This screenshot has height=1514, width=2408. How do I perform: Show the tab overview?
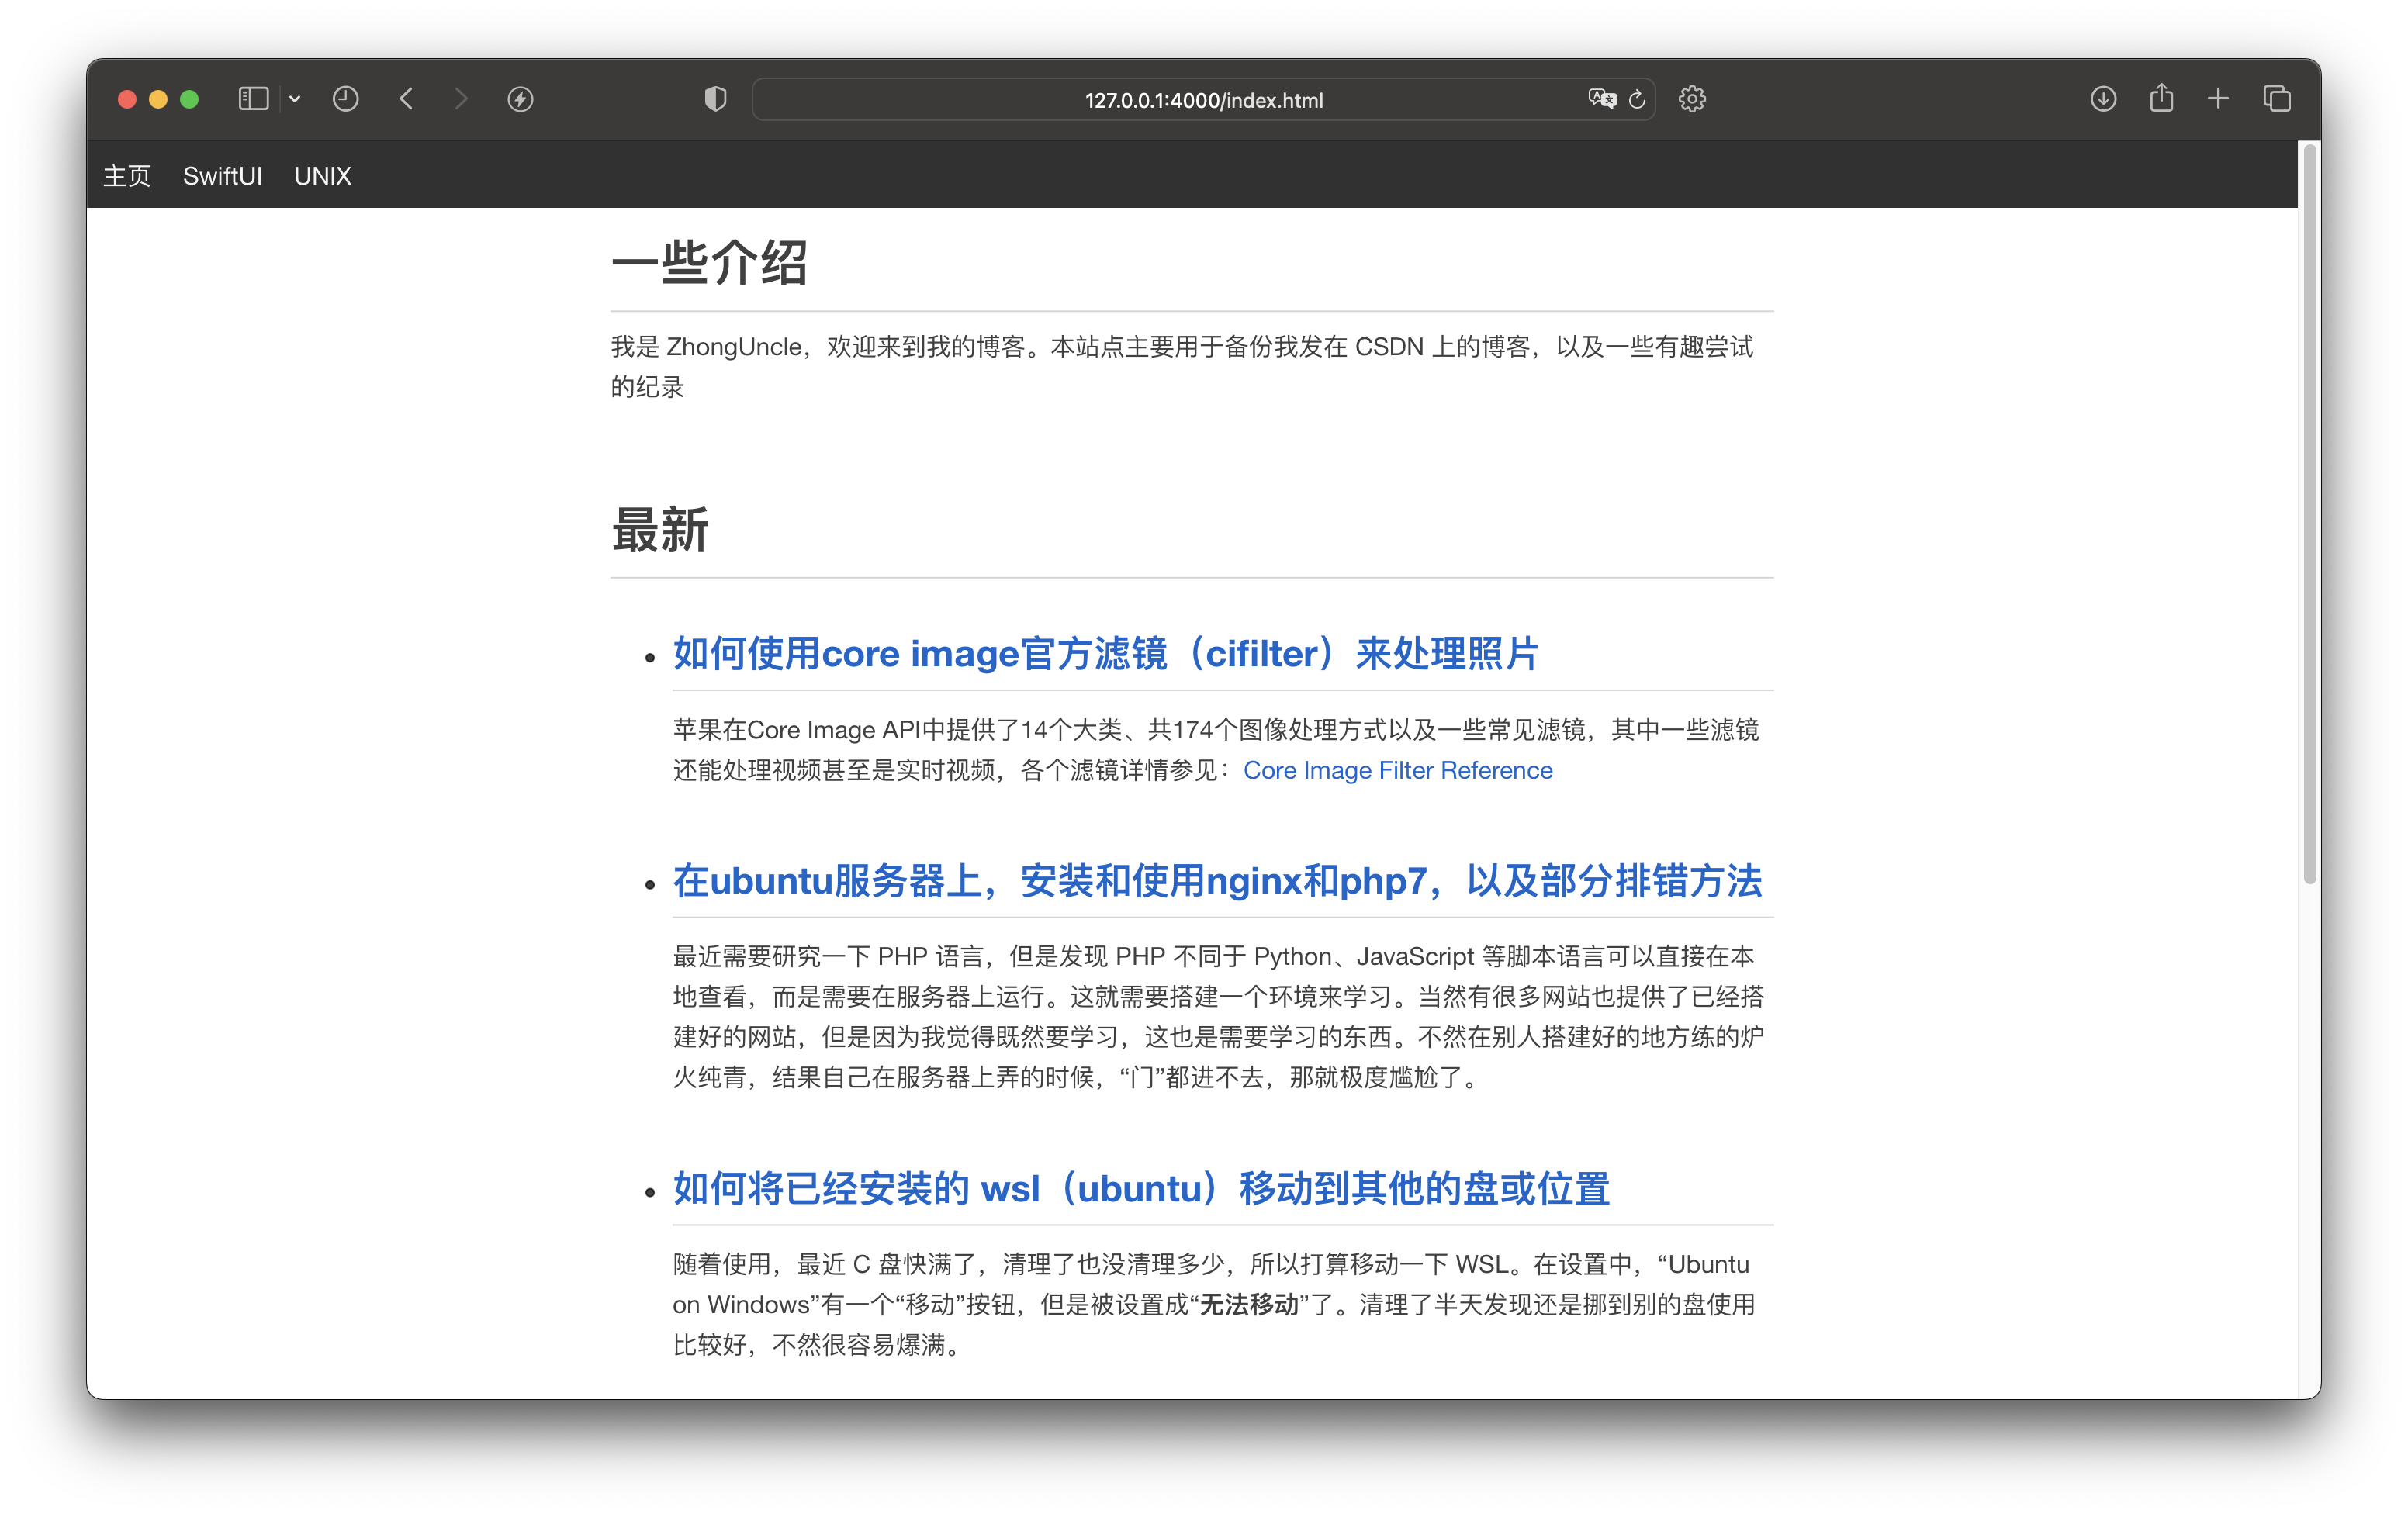(x=2277, y=99)
